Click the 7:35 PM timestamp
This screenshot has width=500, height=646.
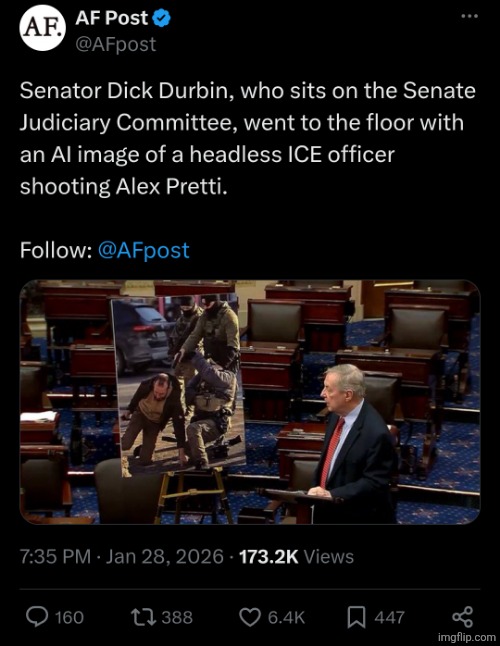click(x=56, y=557)
